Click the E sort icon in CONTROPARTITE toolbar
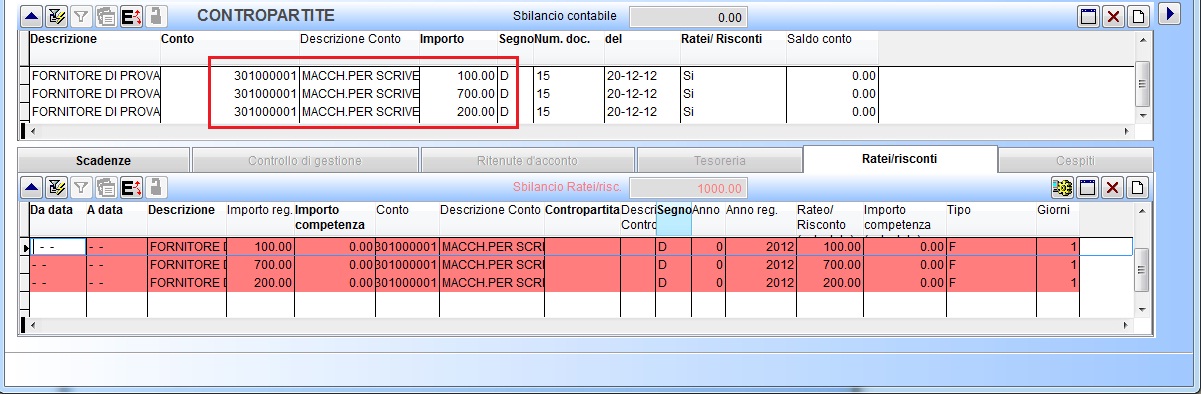The image size is (1201, 395). coord(132,16)
